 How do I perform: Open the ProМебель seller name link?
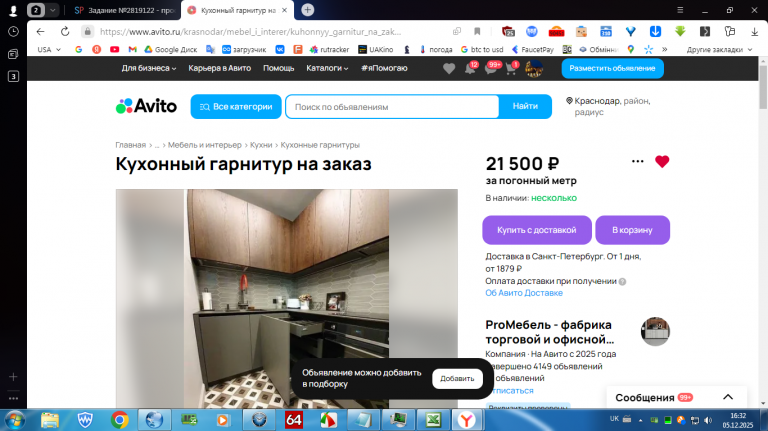click(x=549, y=332)
